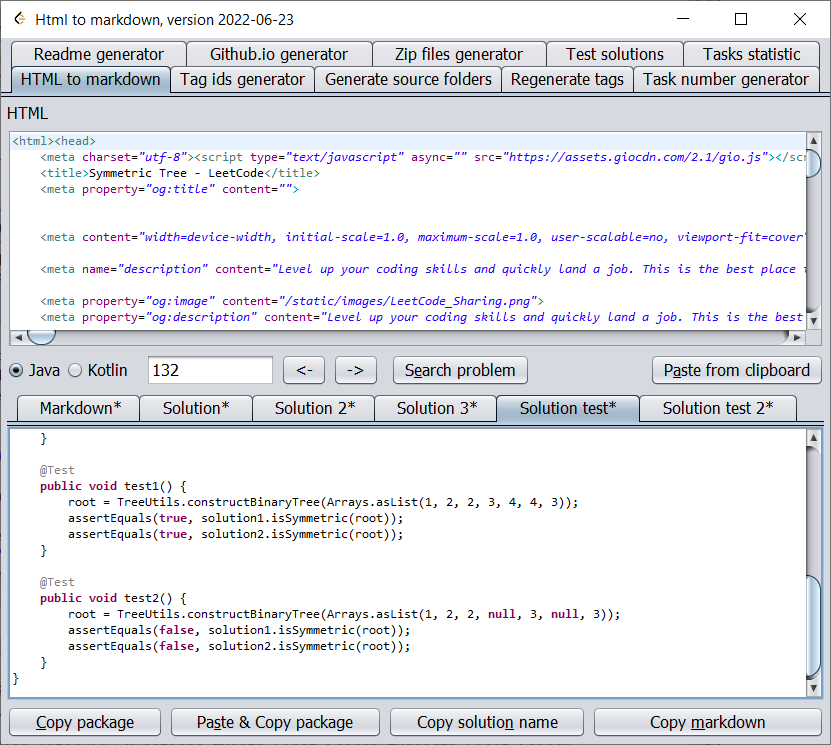The height and width of the screenshot is (745, 831).
Task: Select the Java radio button
Action: coord(35,370)
